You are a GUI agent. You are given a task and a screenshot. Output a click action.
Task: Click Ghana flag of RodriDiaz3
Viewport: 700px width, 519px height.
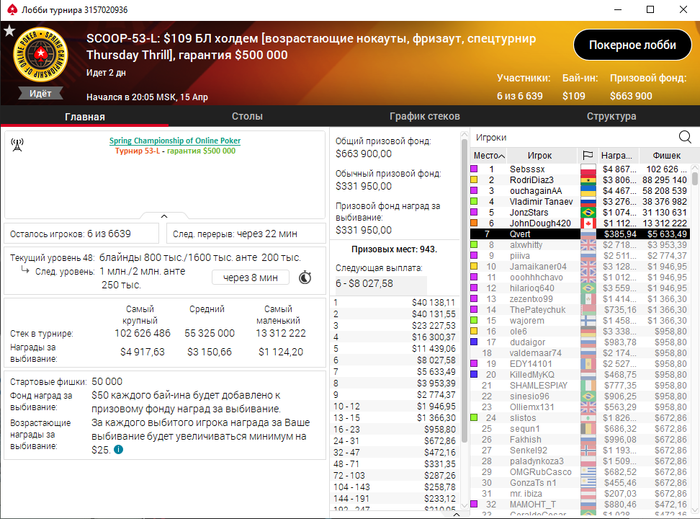pos(588,180)
